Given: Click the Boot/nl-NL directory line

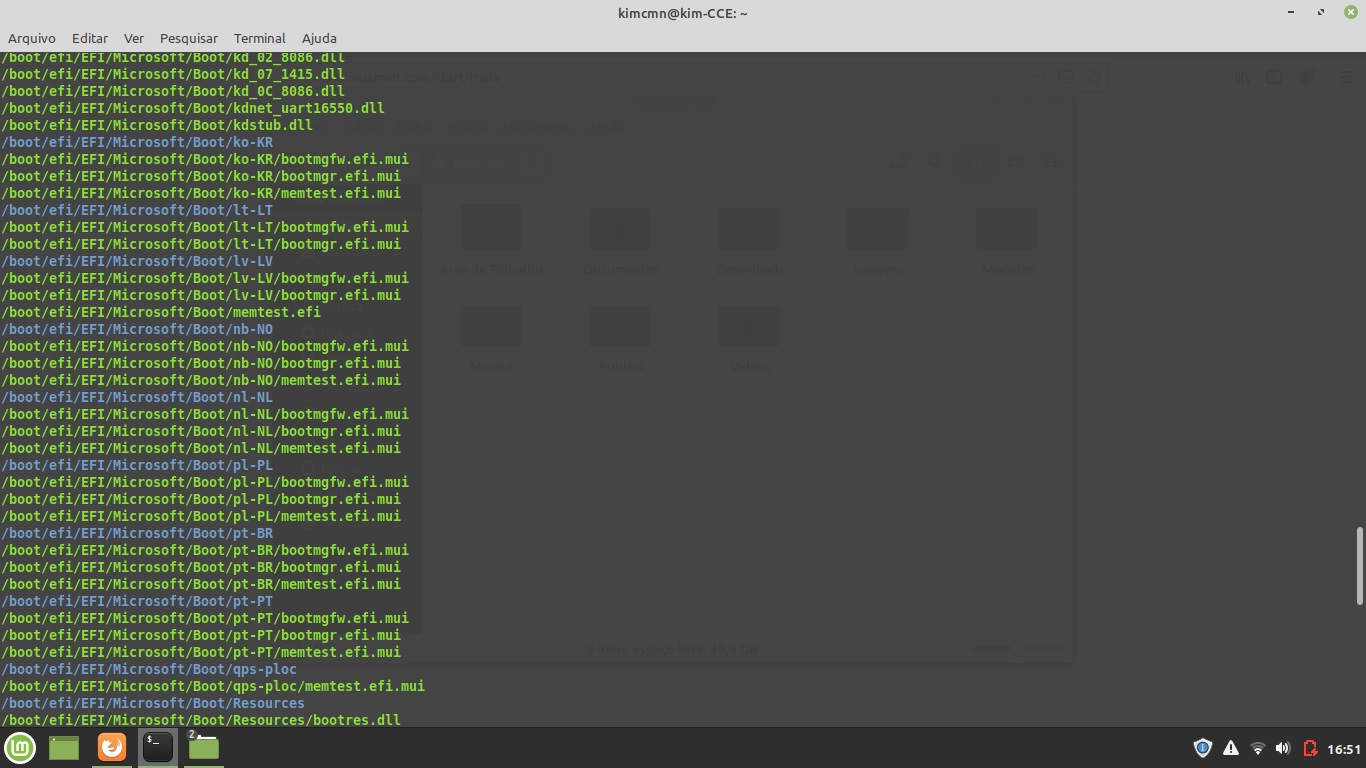Looking at the screenshot, I should (x=137, y=397).
